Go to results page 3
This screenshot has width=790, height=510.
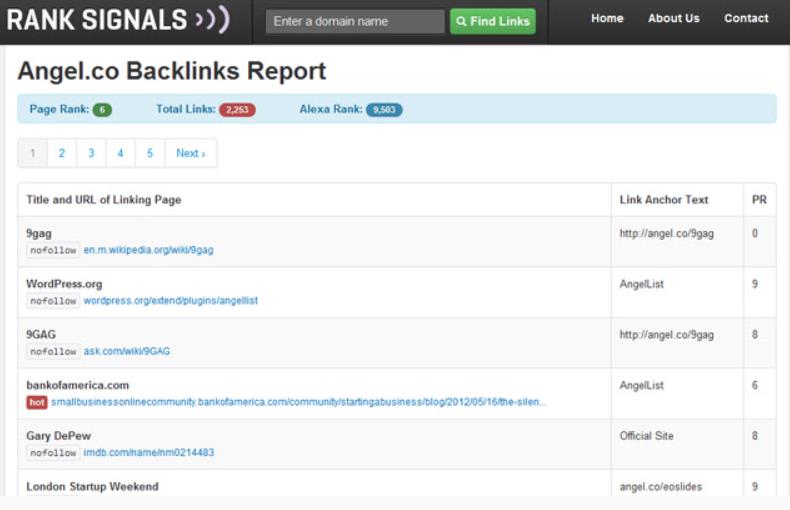coord(91,153)
